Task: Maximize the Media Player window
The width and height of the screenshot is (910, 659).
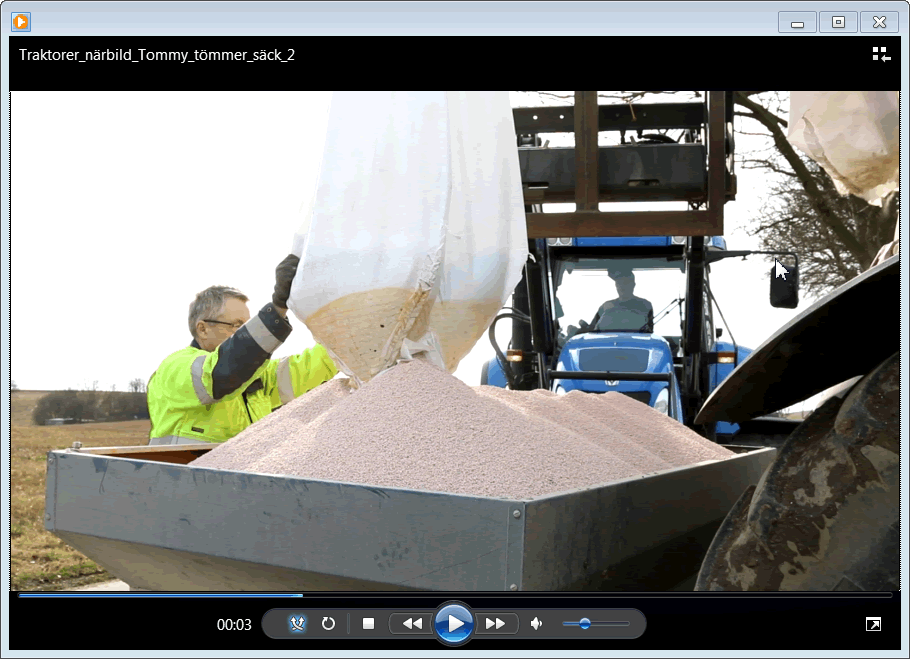Action: 838,22
